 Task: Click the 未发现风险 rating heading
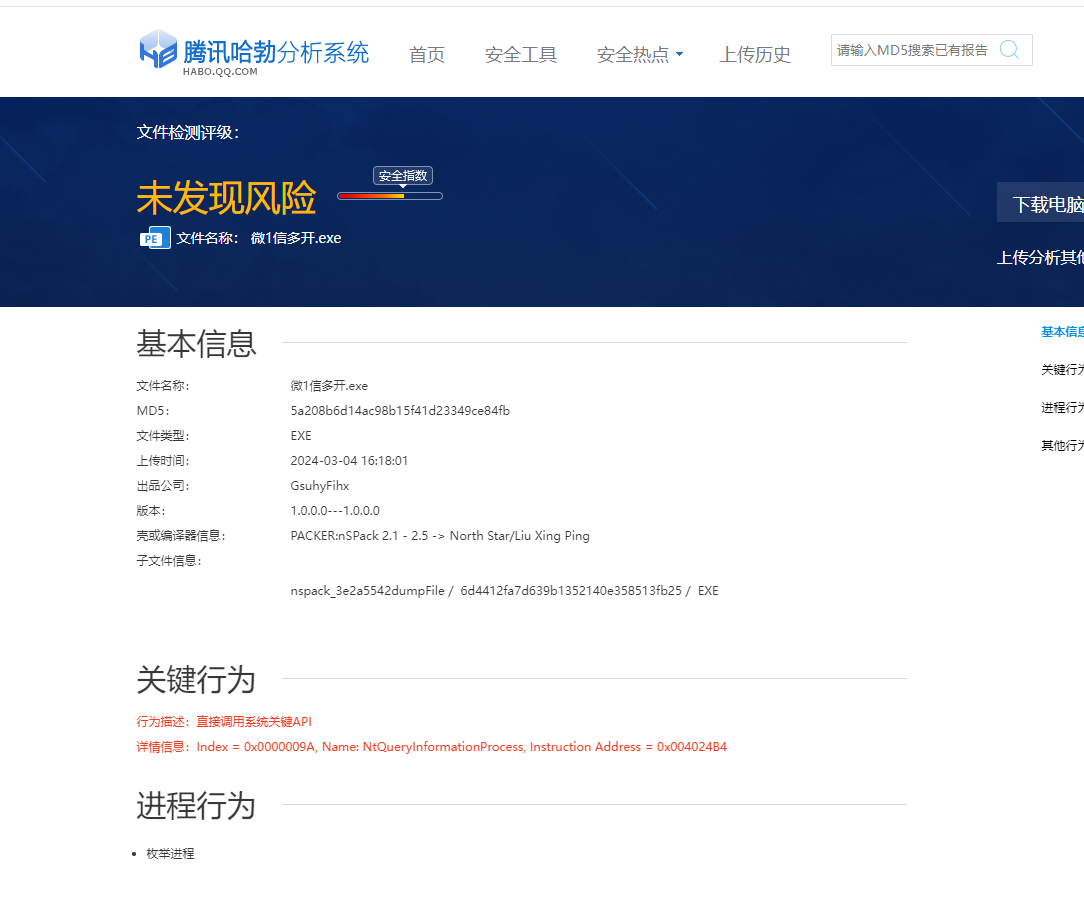click(227, 198)
